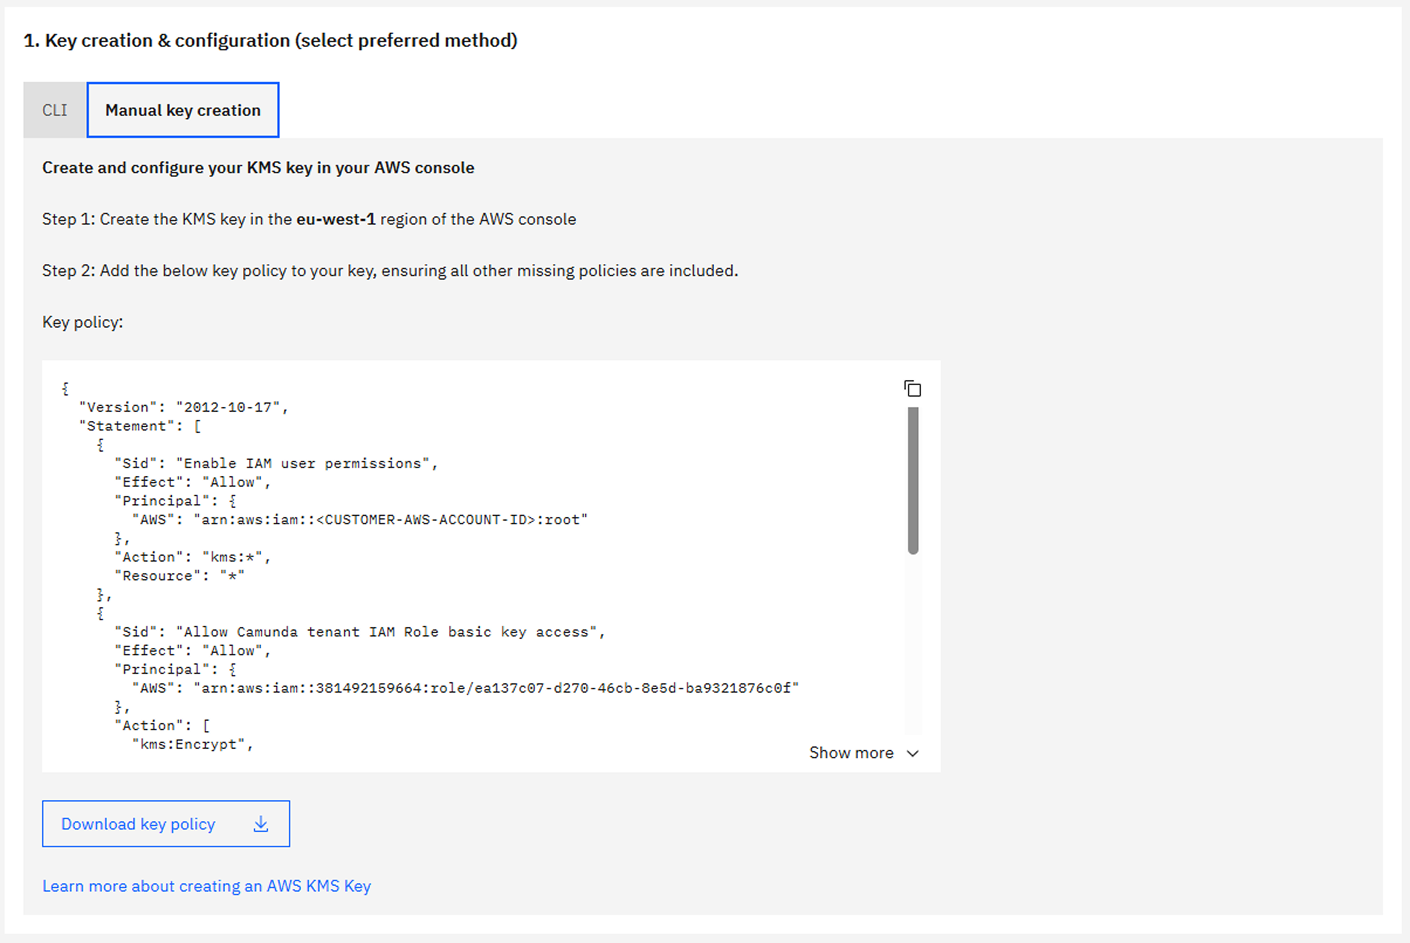This screenshot has height=943, width=1410.
Task: Click the Step 2 instruction text
Action: pyautogui.click(x=390, y=270)
